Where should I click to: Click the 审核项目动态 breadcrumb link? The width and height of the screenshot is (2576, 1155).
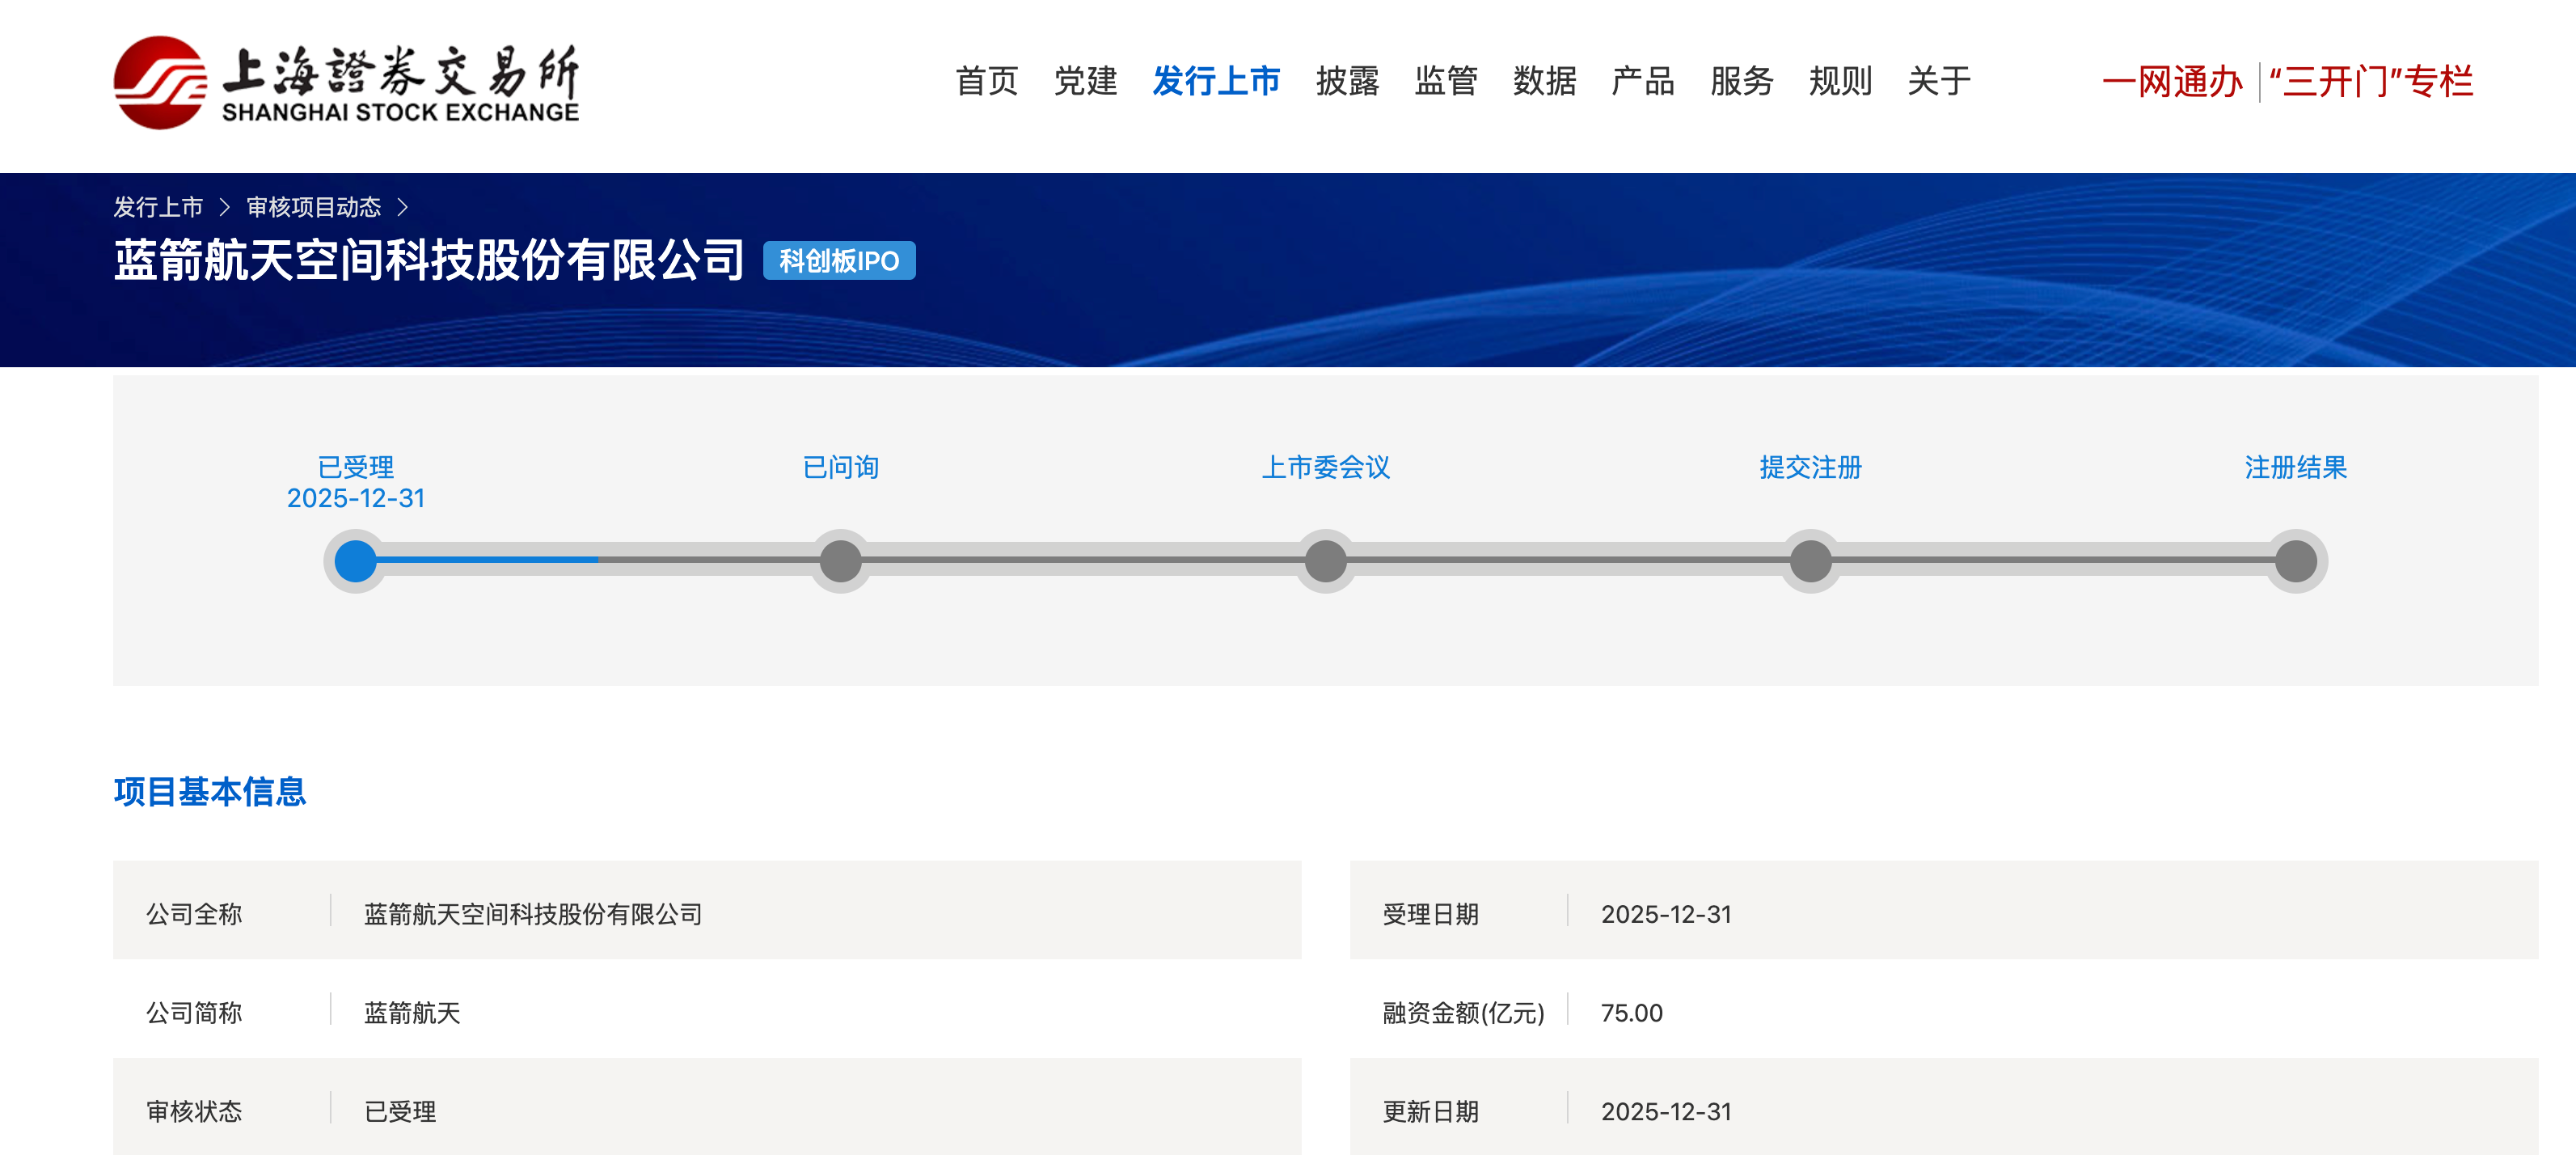coord(314,207)
